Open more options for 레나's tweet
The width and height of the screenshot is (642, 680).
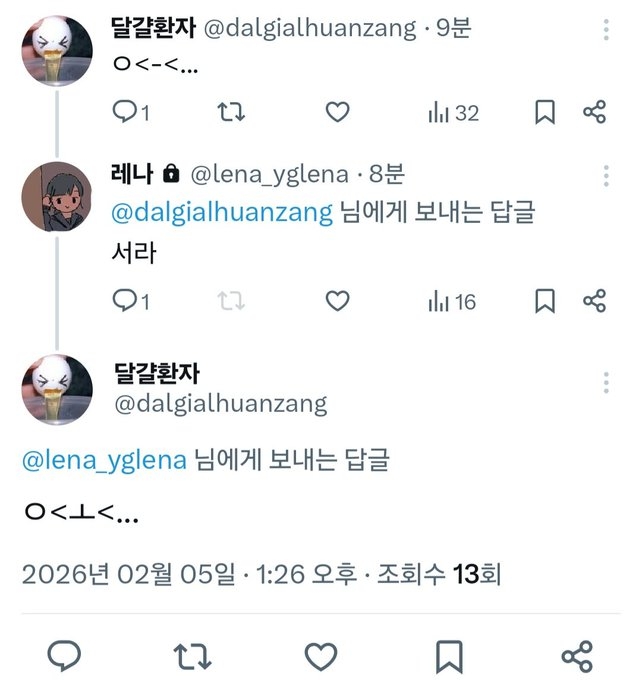click(x=606, y=176)
